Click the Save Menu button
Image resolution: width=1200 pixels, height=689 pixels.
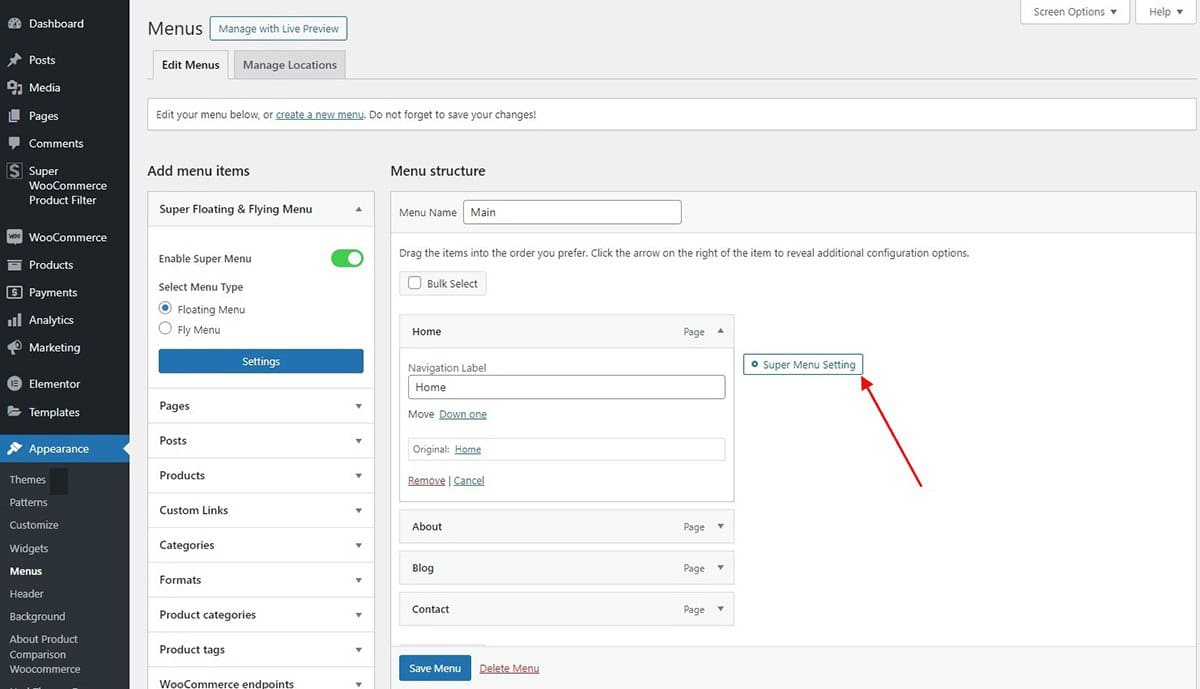pyautogui.click(x=435, y=668)
